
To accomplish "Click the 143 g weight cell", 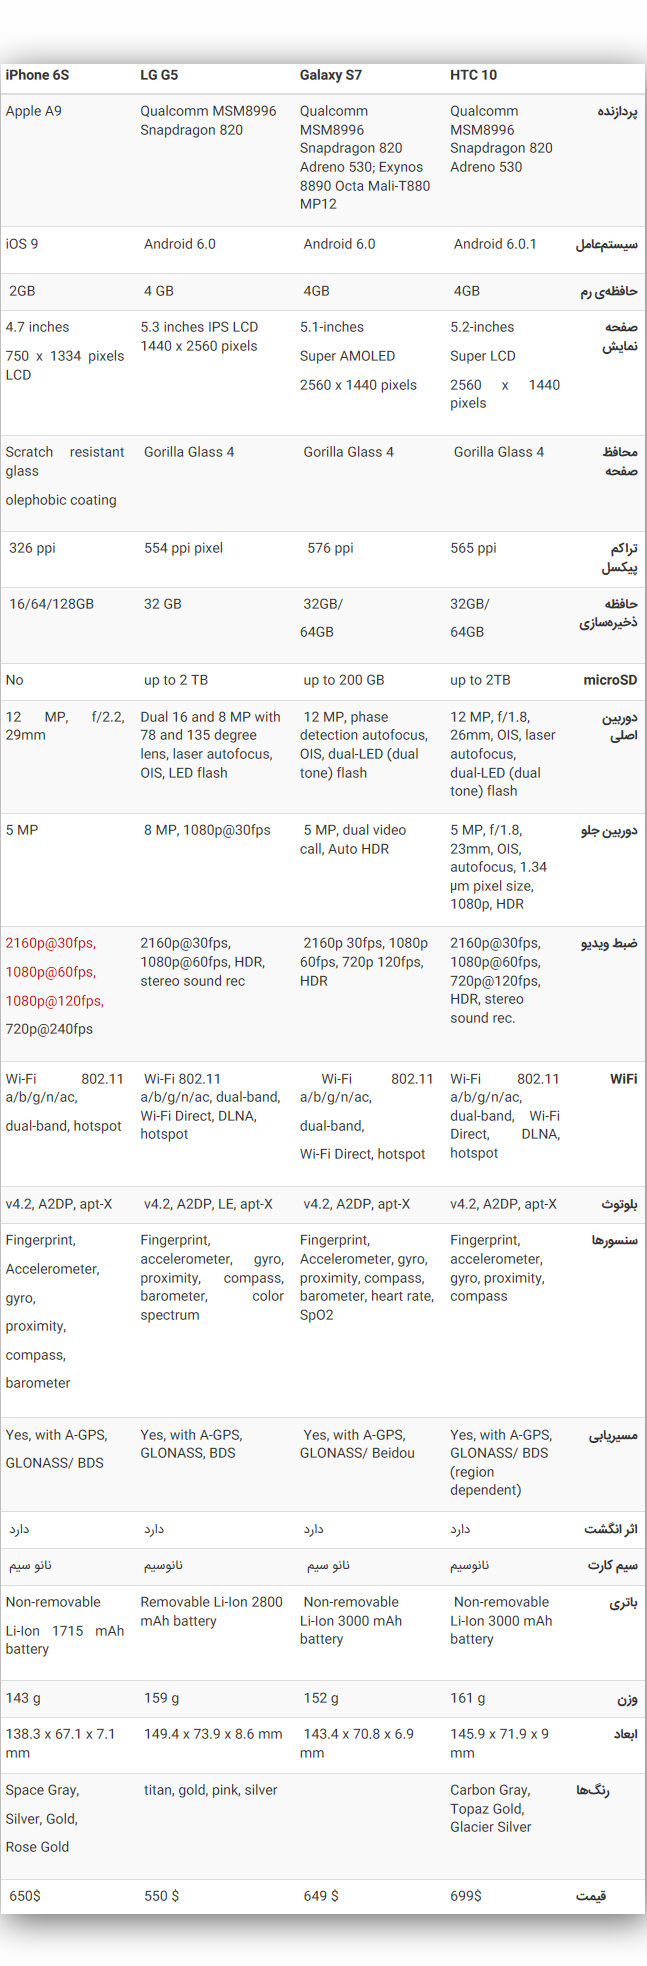I will tap(23, 1698).
